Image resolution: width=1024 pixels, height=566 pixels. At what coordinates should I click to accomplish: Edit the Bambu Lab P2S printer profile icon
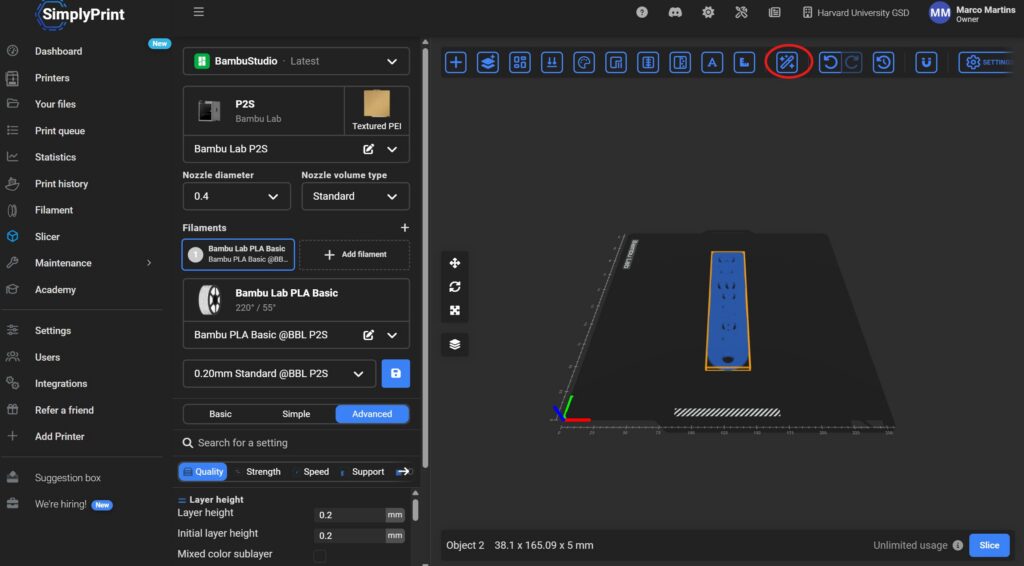click(x=368, y=149)
